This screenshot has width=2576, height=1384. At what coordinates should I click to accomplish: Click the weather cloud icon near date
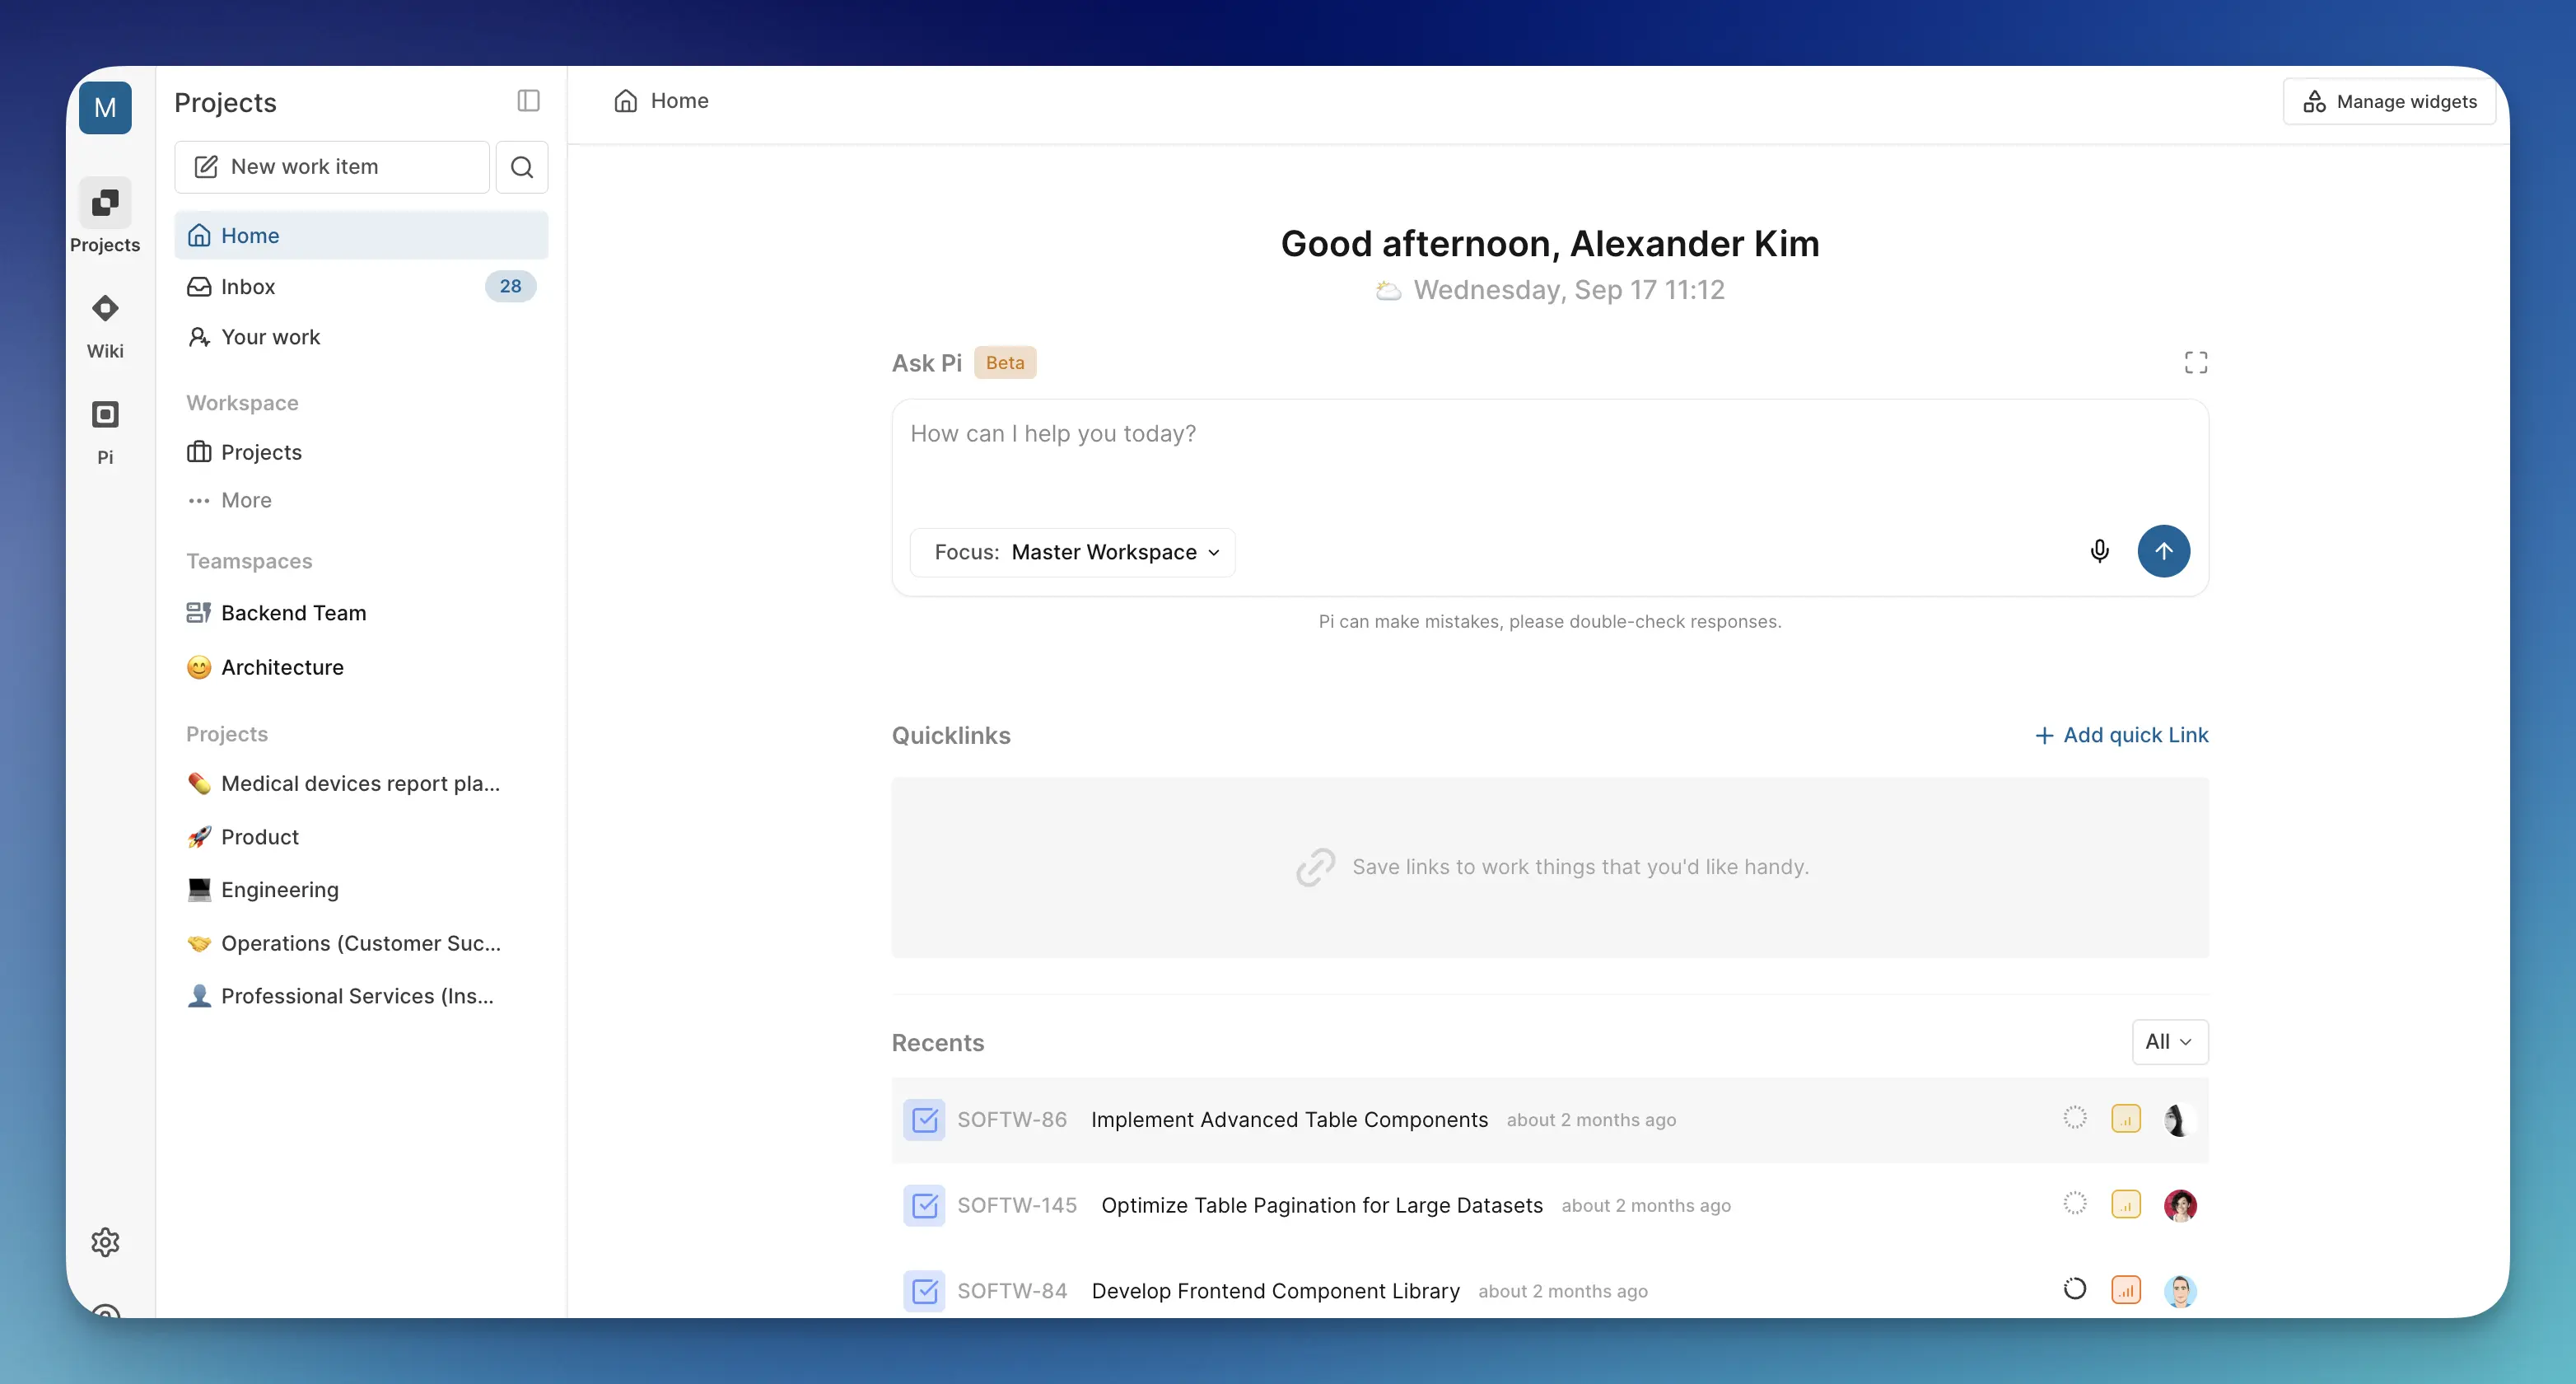click(1388, 290)
